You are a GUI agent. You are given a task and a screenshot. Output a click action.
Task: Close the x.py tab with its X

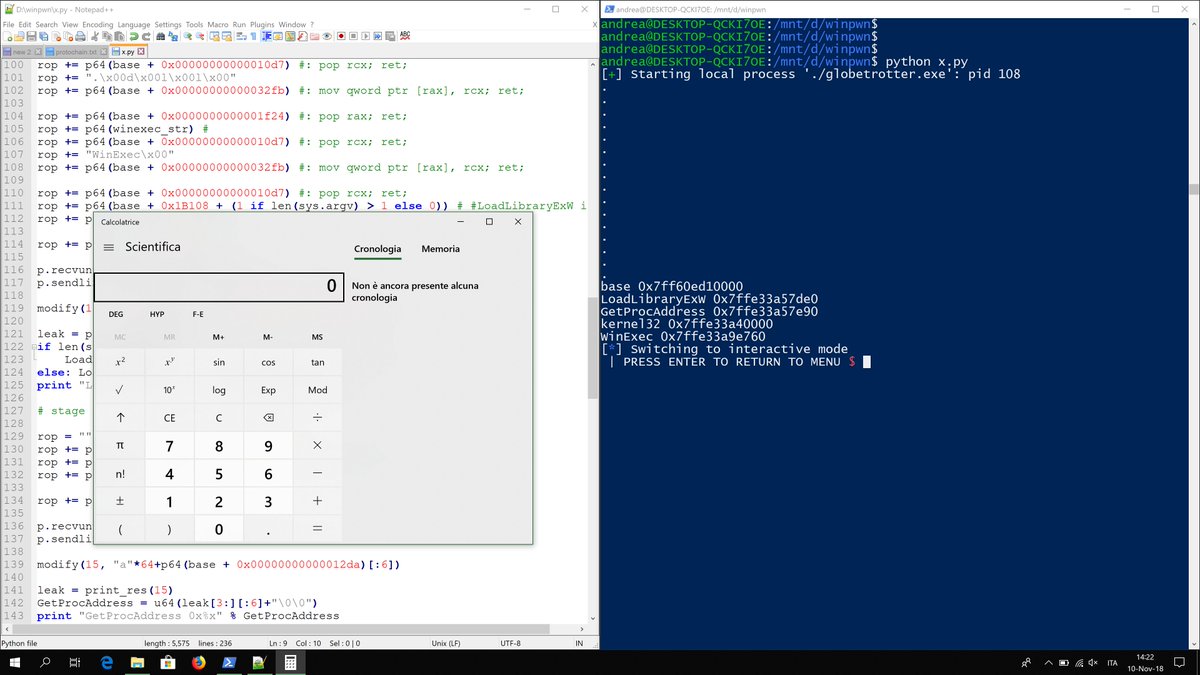[x=140, y=51]
